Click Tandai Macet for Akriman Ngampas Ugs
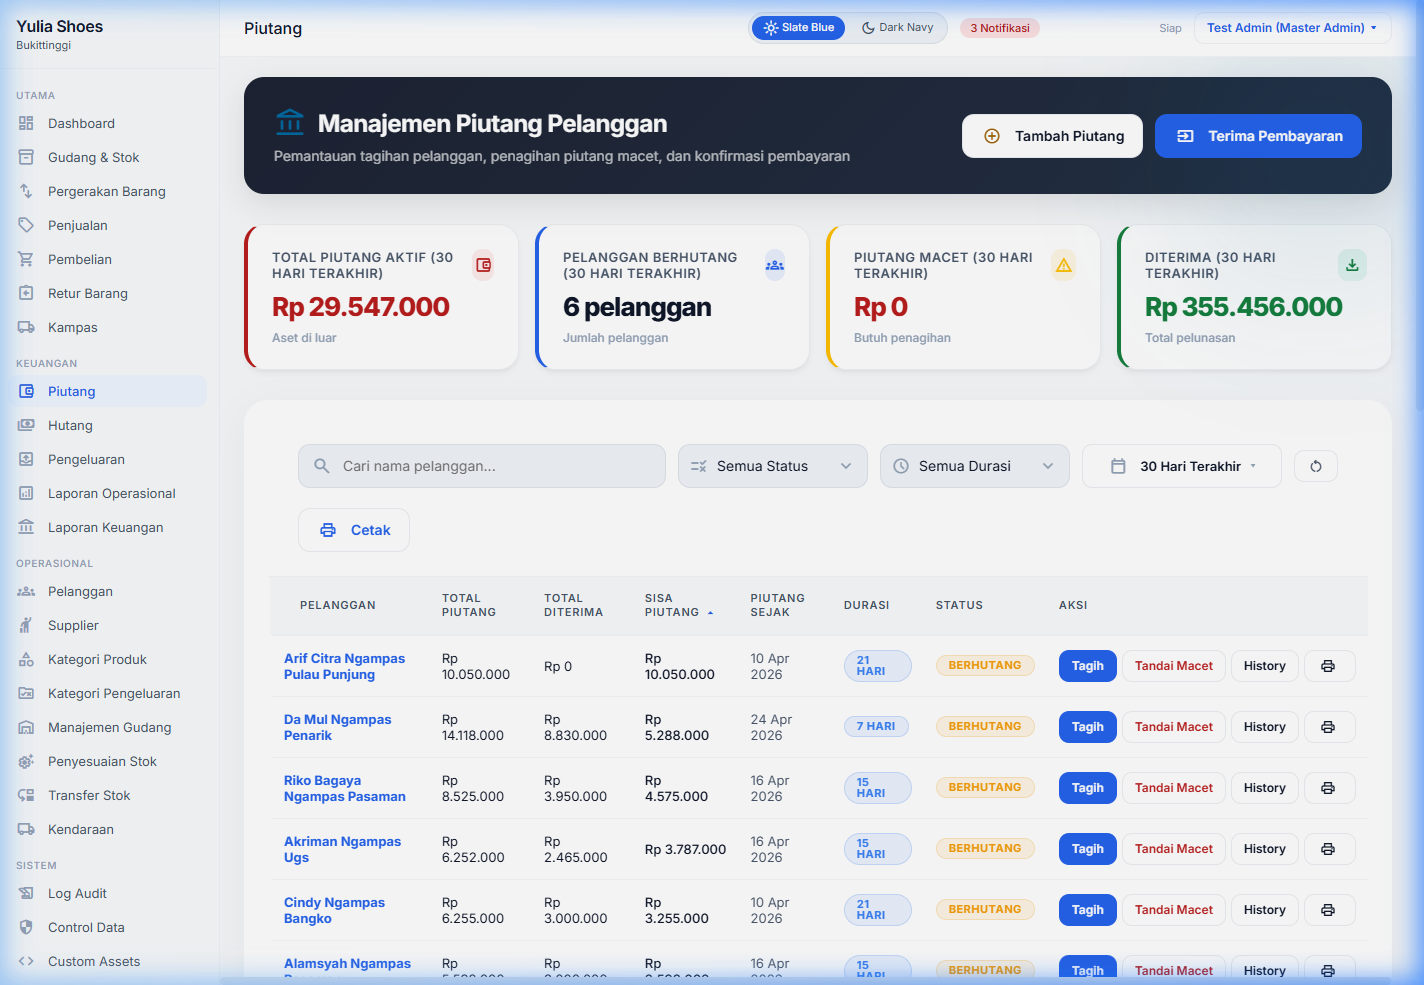This screenshot has width=1424, height=985. 1173,849
